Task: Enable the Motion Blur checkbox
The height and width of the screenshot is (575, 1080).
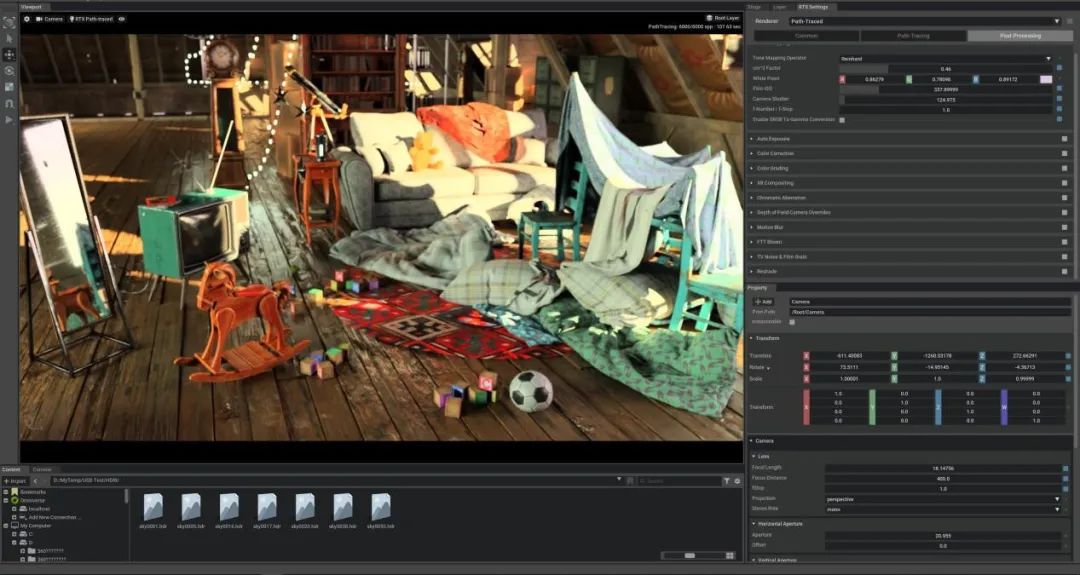Action: pyautogui.click(x=1064, y=227)
